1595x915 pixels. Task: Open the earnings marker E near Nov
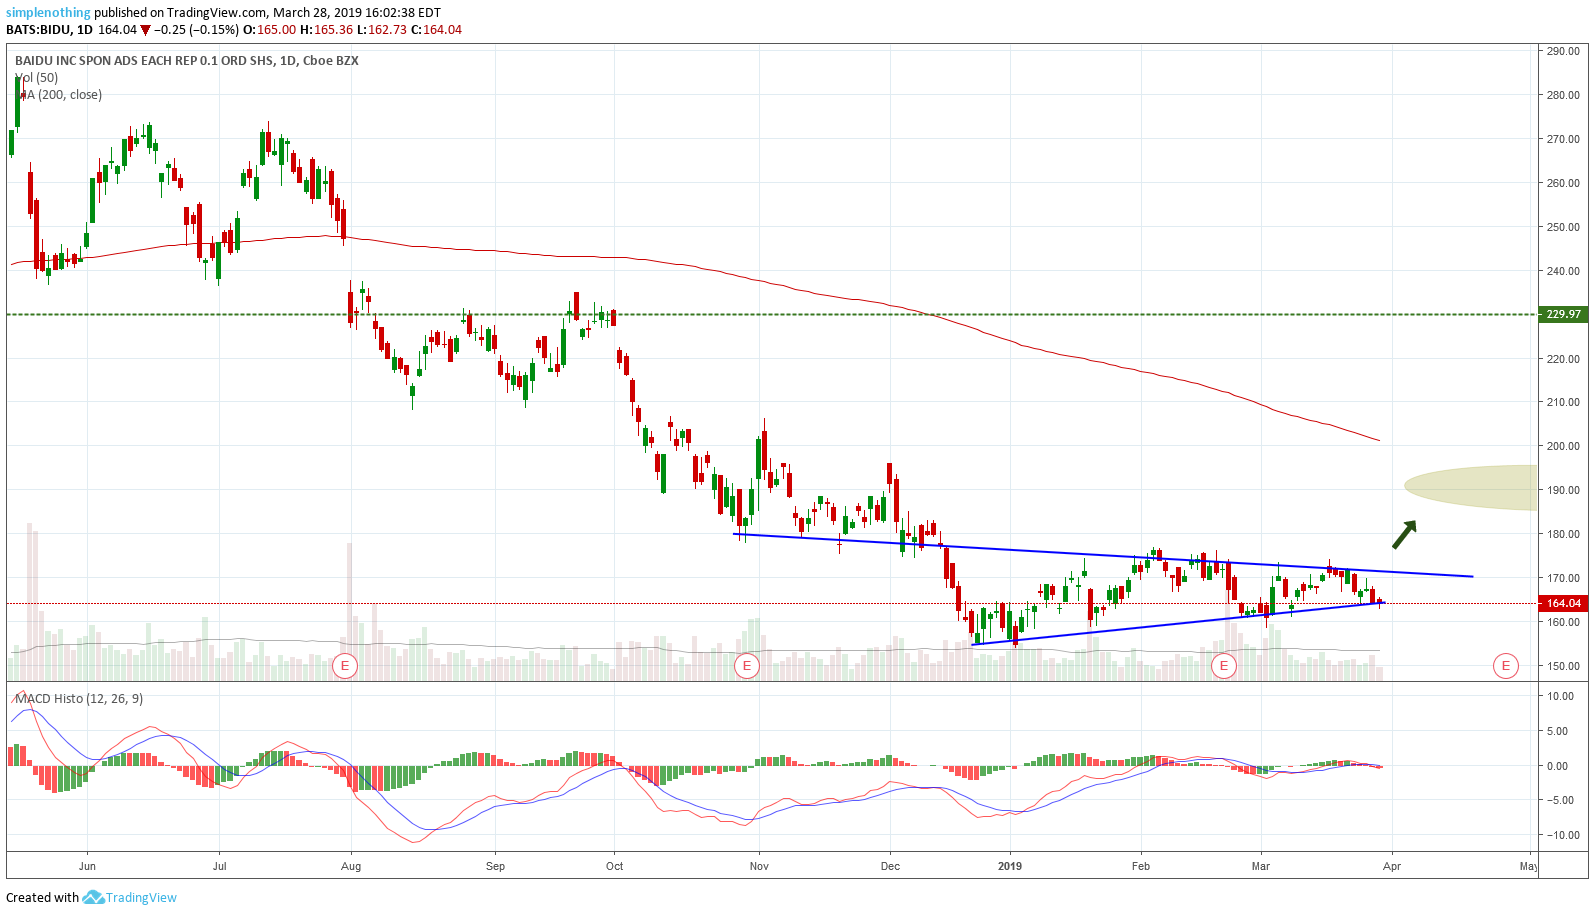[747, 666]
